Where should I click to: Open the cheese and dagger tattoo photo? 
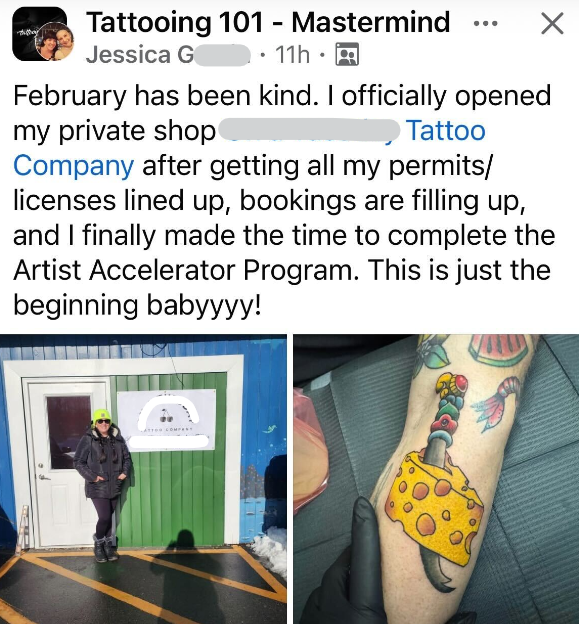pos(436,479)
